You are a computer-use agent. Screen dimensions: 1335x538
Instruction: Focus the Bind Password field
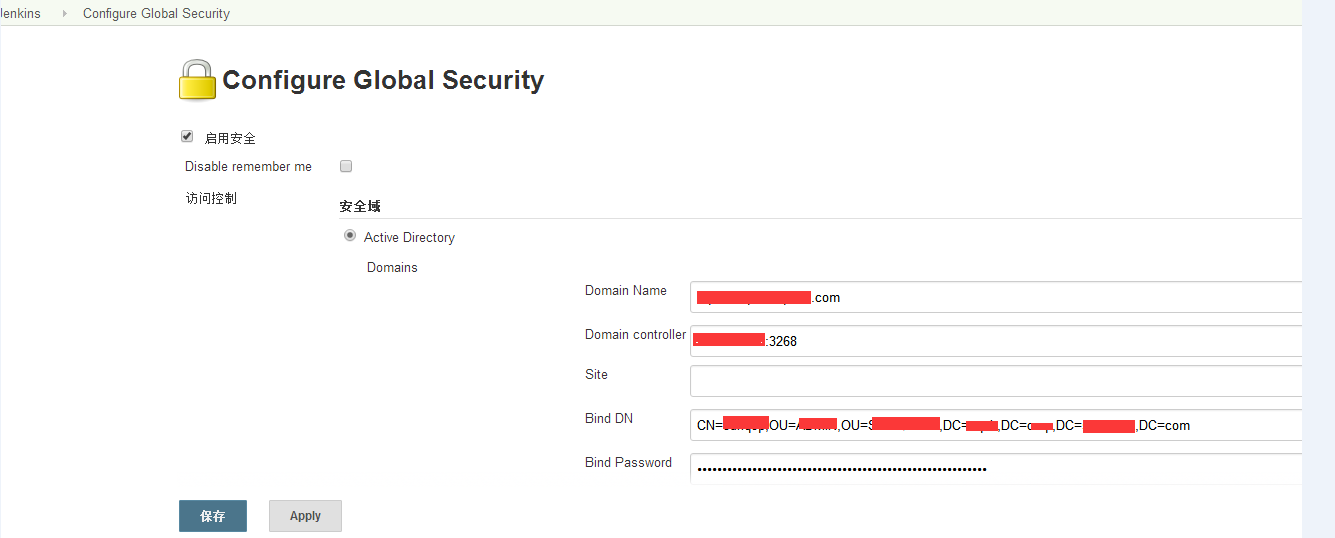coord(996,468)
